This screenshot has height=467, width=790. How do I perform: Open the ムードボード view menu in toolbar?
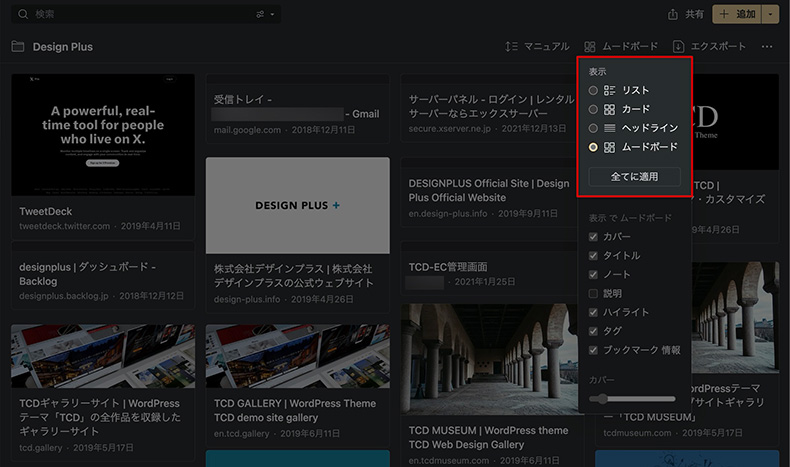(x=621, y=46)
